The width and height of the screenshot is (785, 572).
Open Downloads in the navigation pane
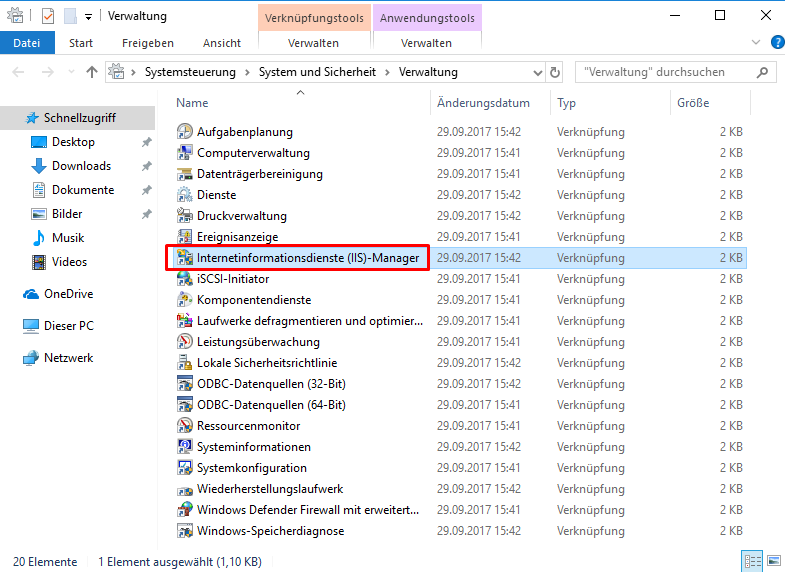tap(81, 166)
